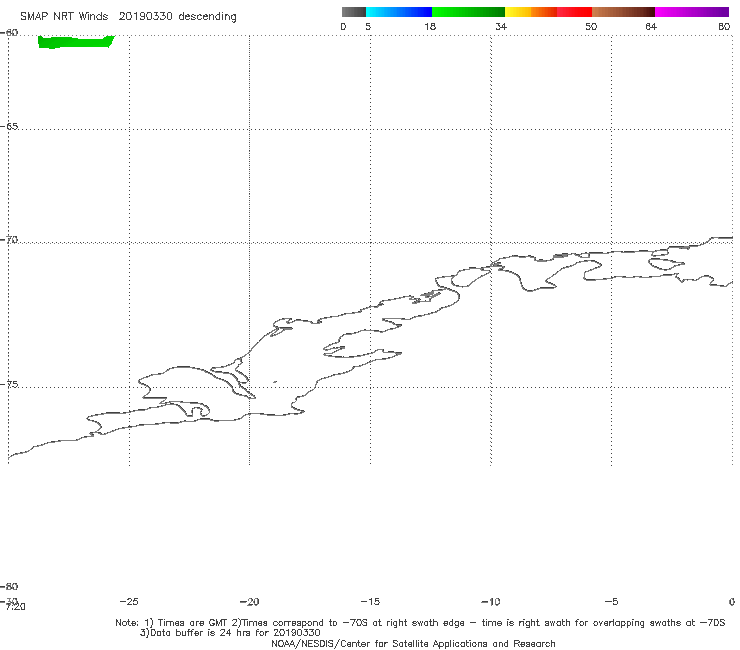Click the latitude label "-75"
Screen dimensions: 740x650
coord(9,384)
